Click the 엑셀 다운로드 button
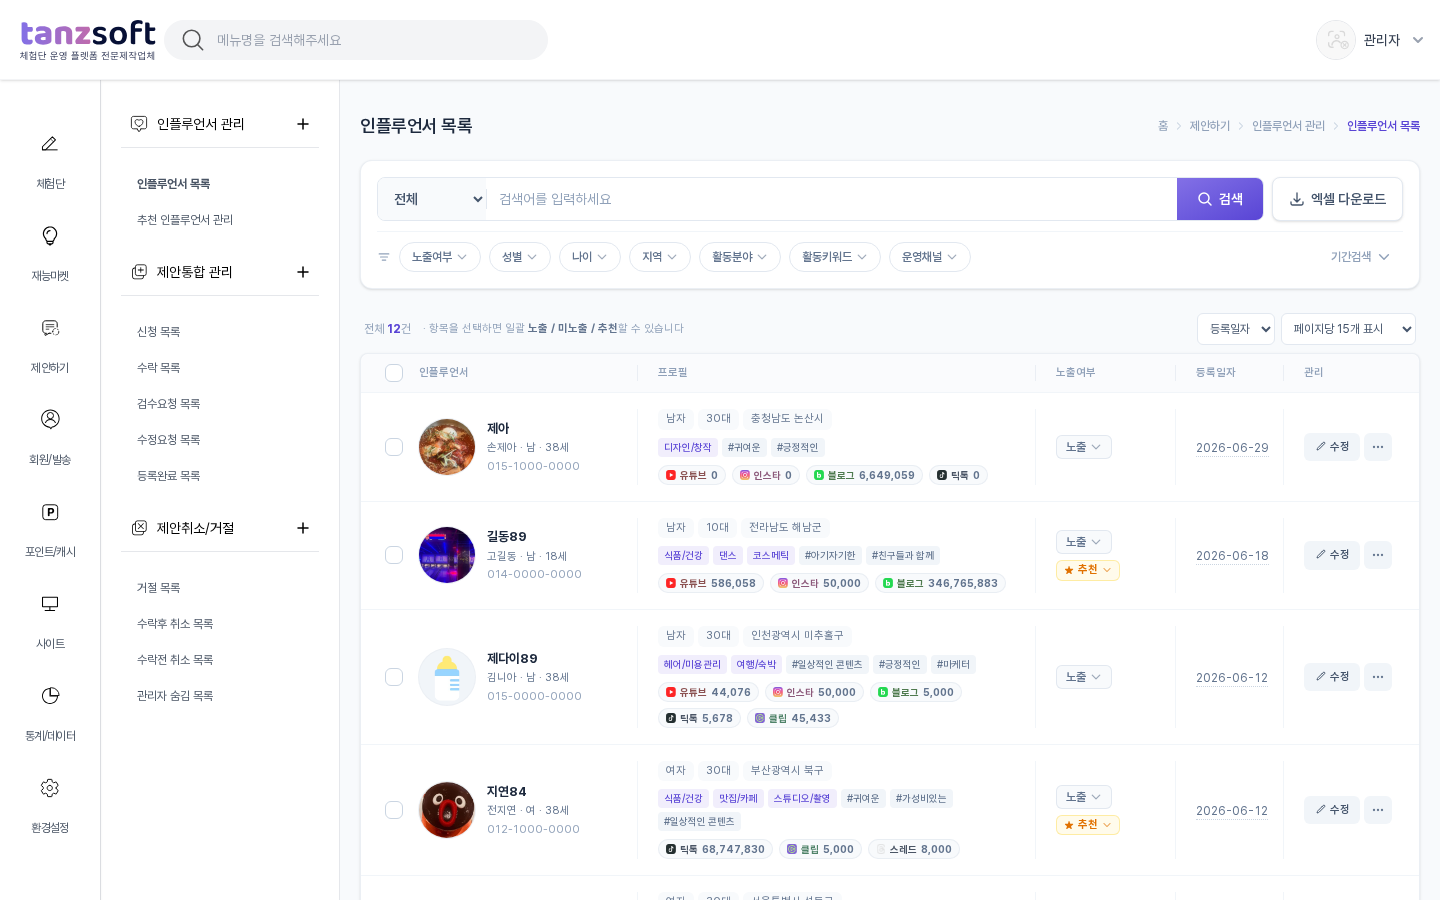 pos(1337,199)
